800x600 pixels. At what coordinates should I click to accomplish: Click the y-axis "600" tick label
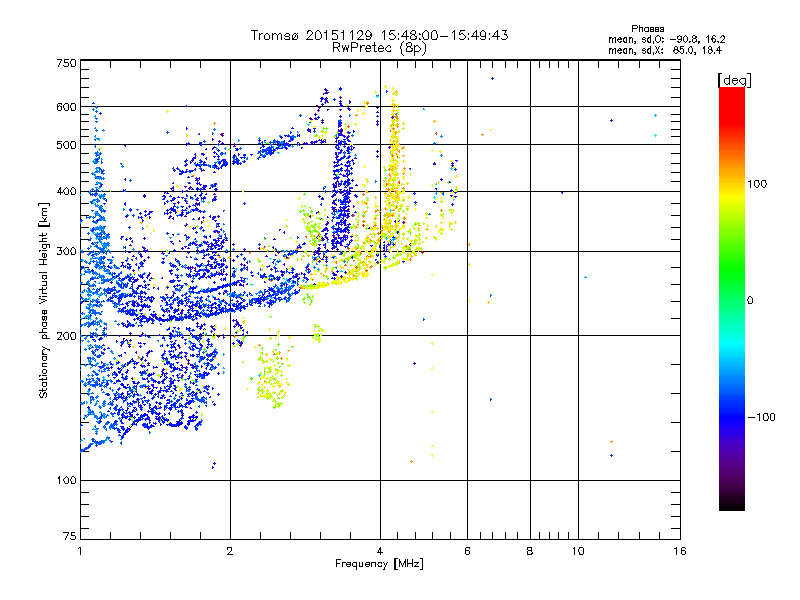66,107
